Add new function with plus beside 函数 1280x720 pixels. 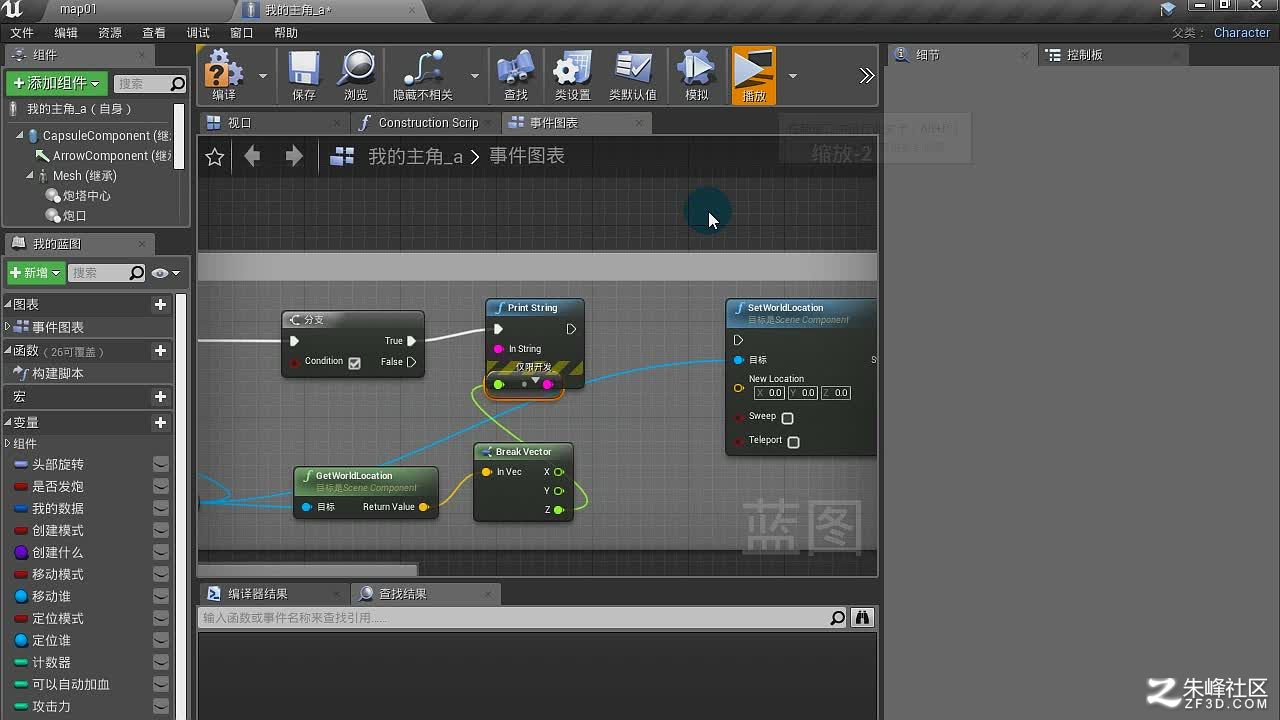coord(160,351)
